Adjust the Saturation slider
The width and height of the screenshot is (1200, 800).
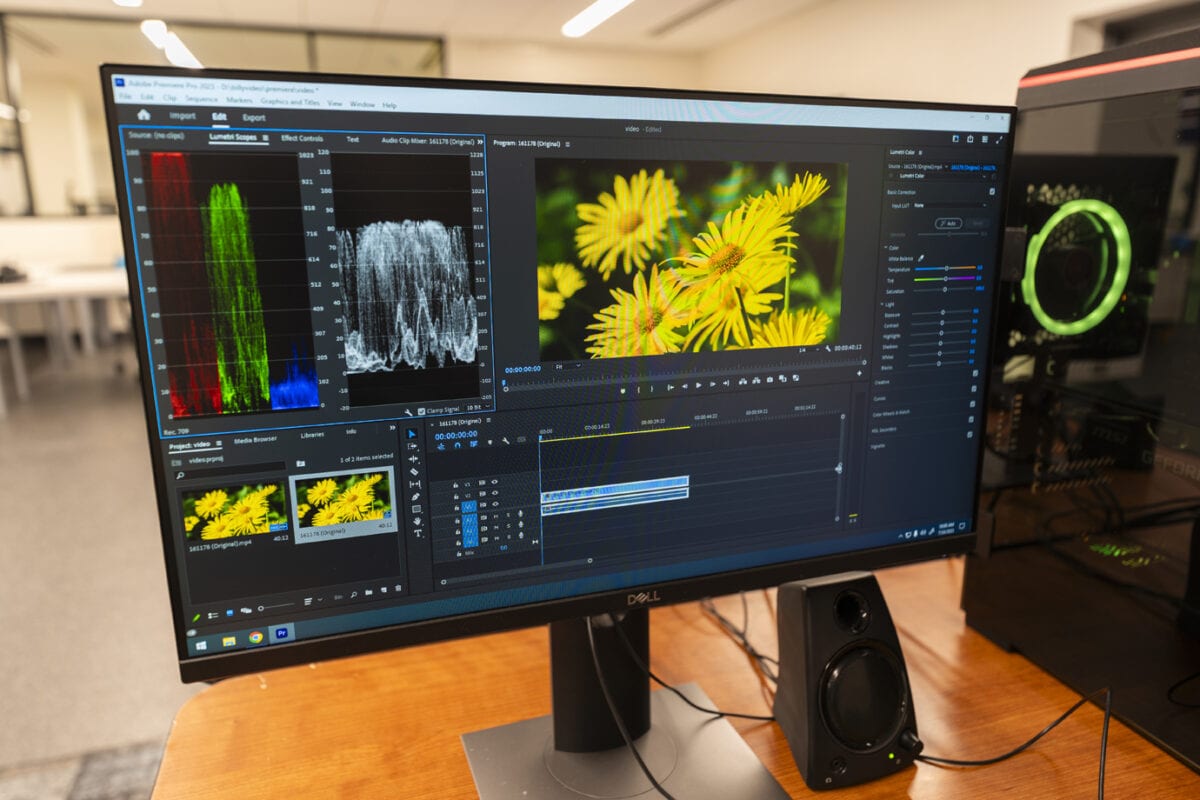coord(944,289)
